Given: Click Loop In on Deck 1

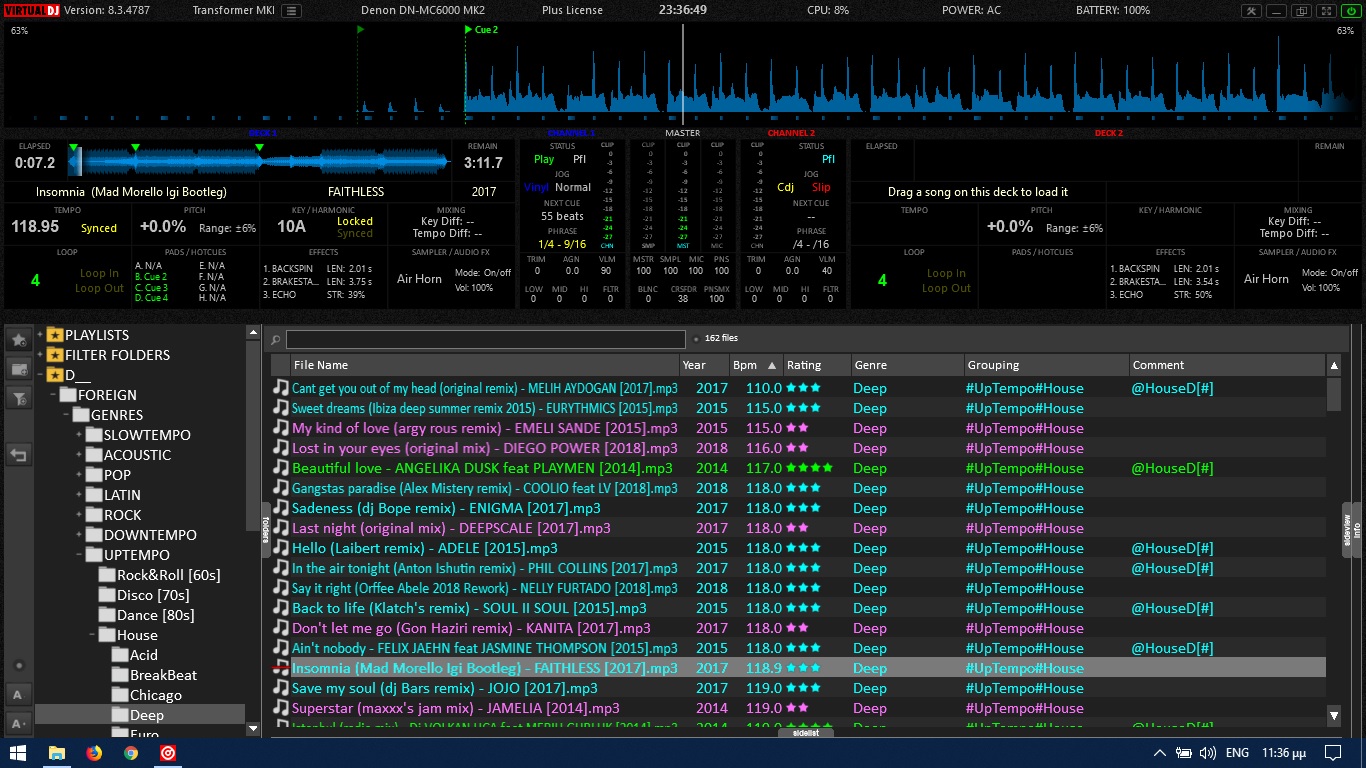Looking at the screenshot, I should coord(99,273).
